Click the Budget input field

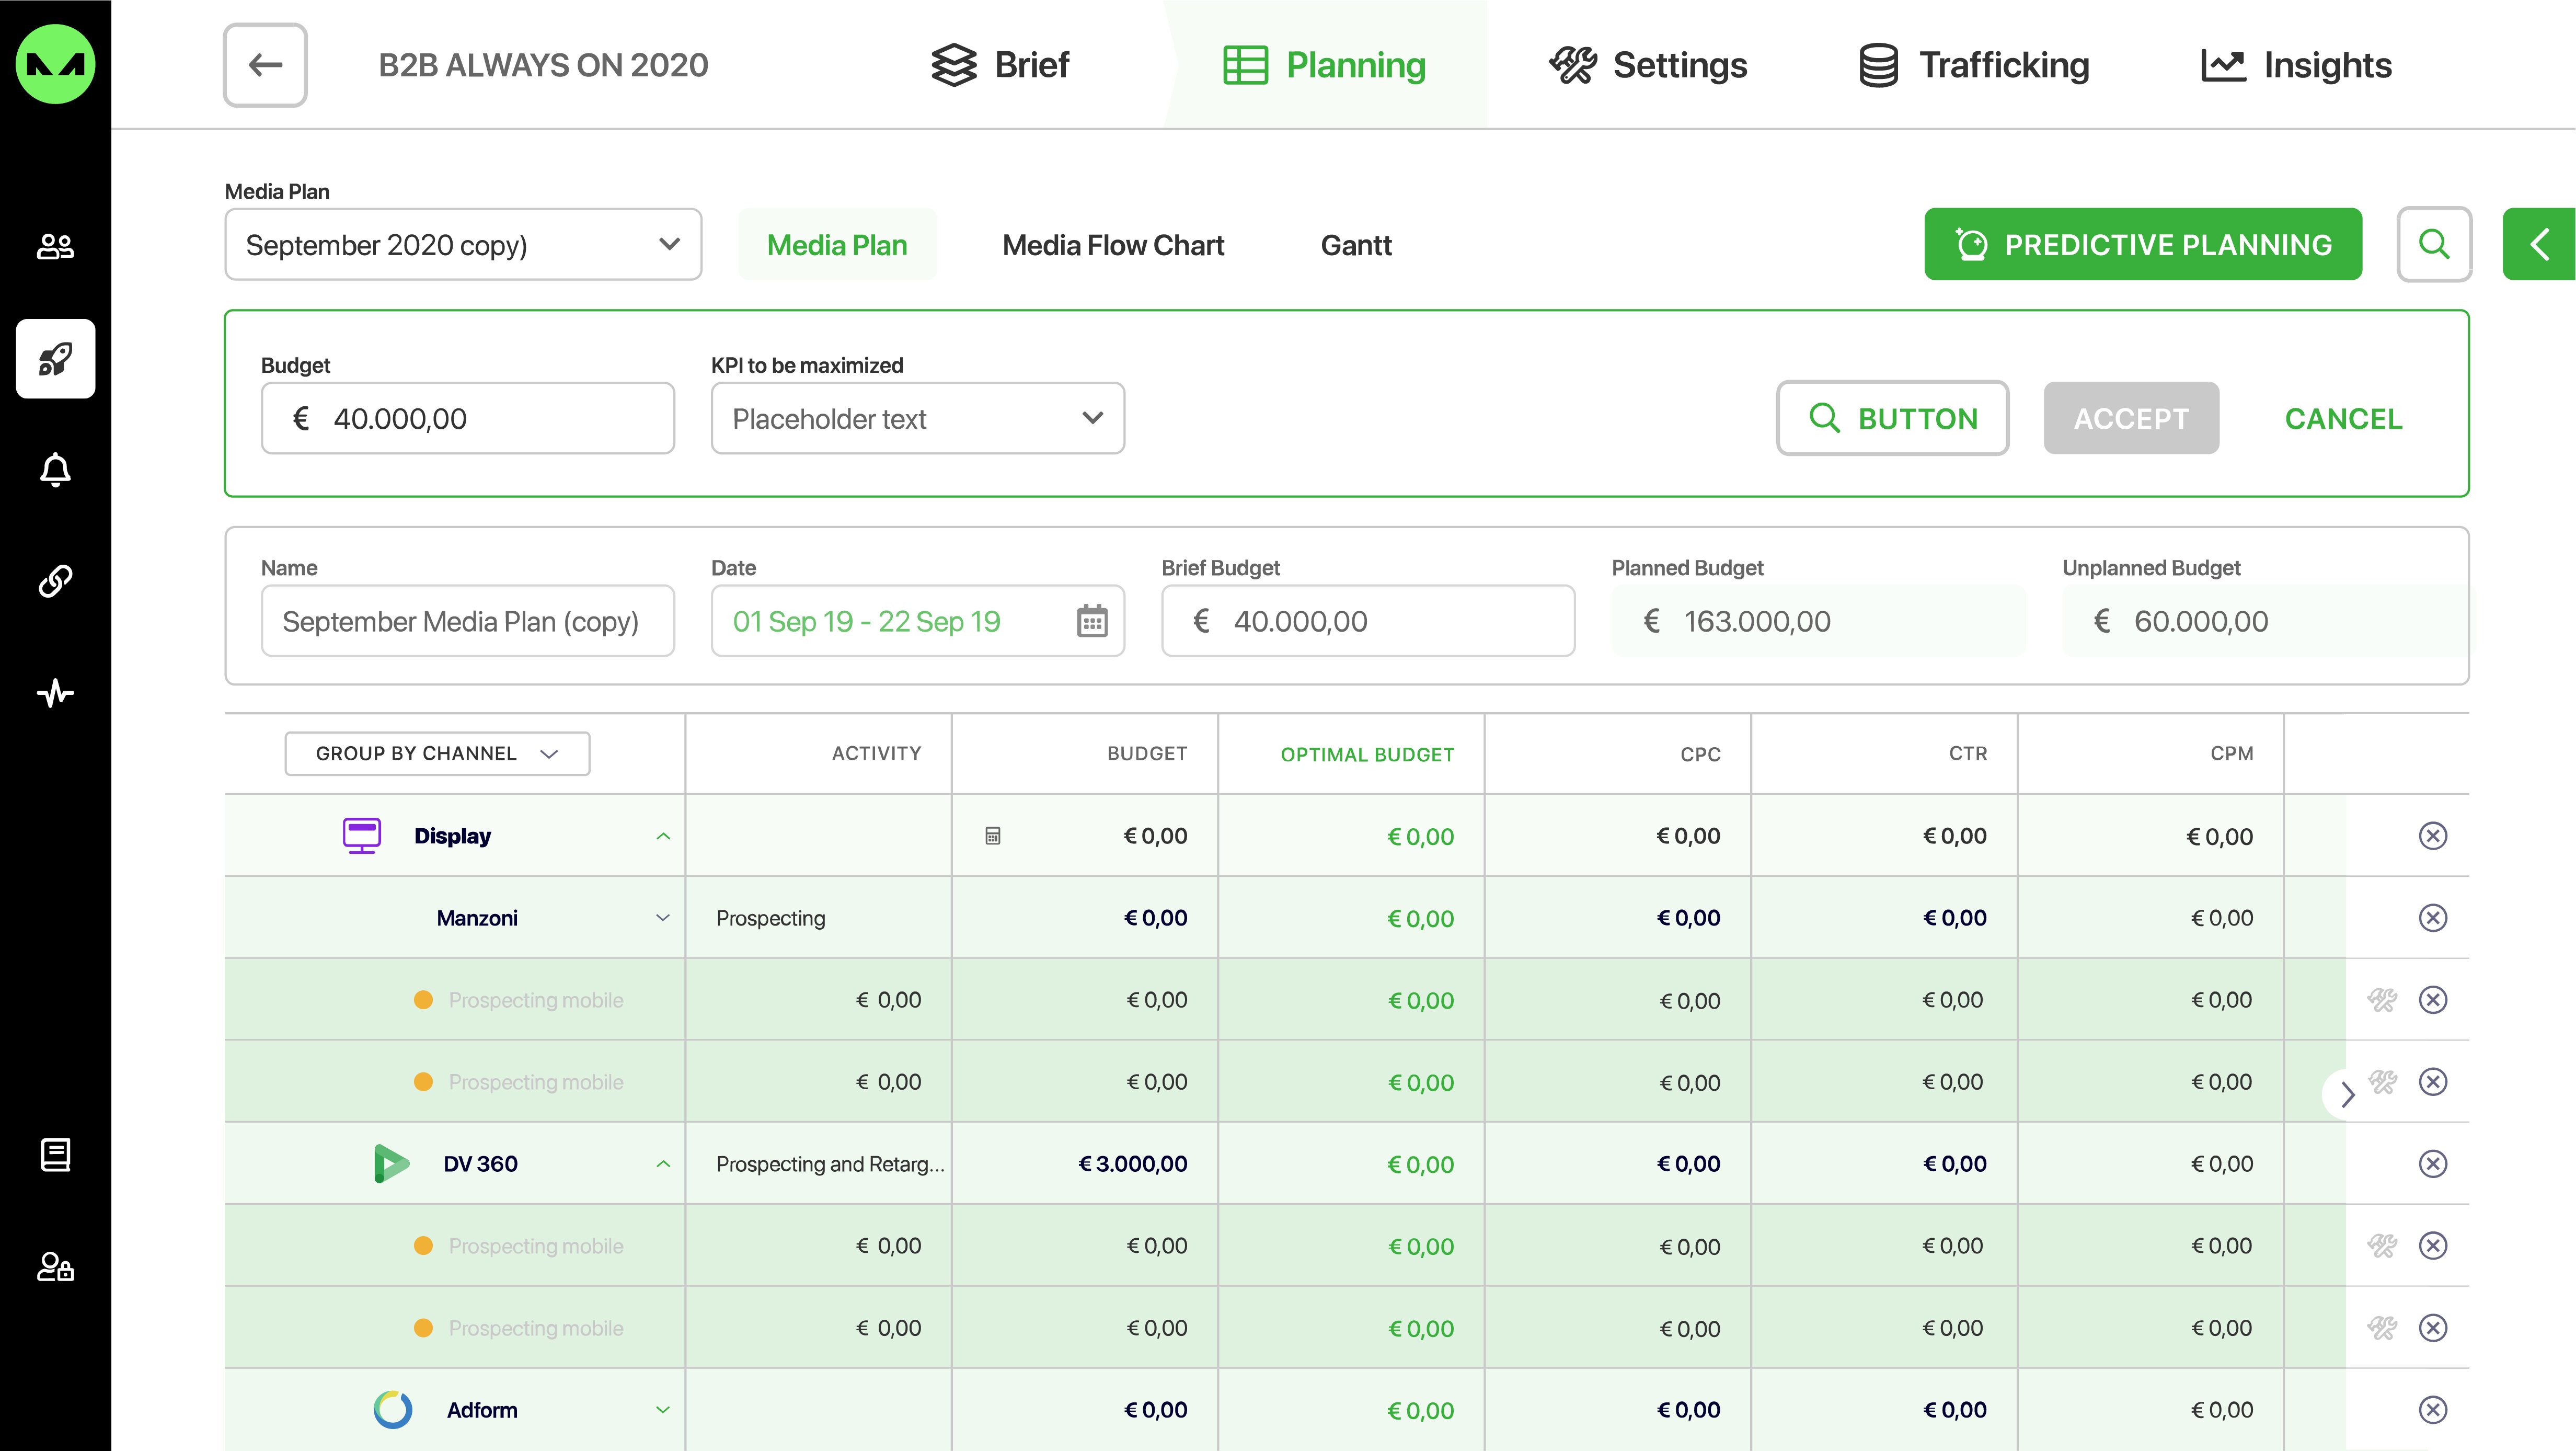click(x=468, y=419)
